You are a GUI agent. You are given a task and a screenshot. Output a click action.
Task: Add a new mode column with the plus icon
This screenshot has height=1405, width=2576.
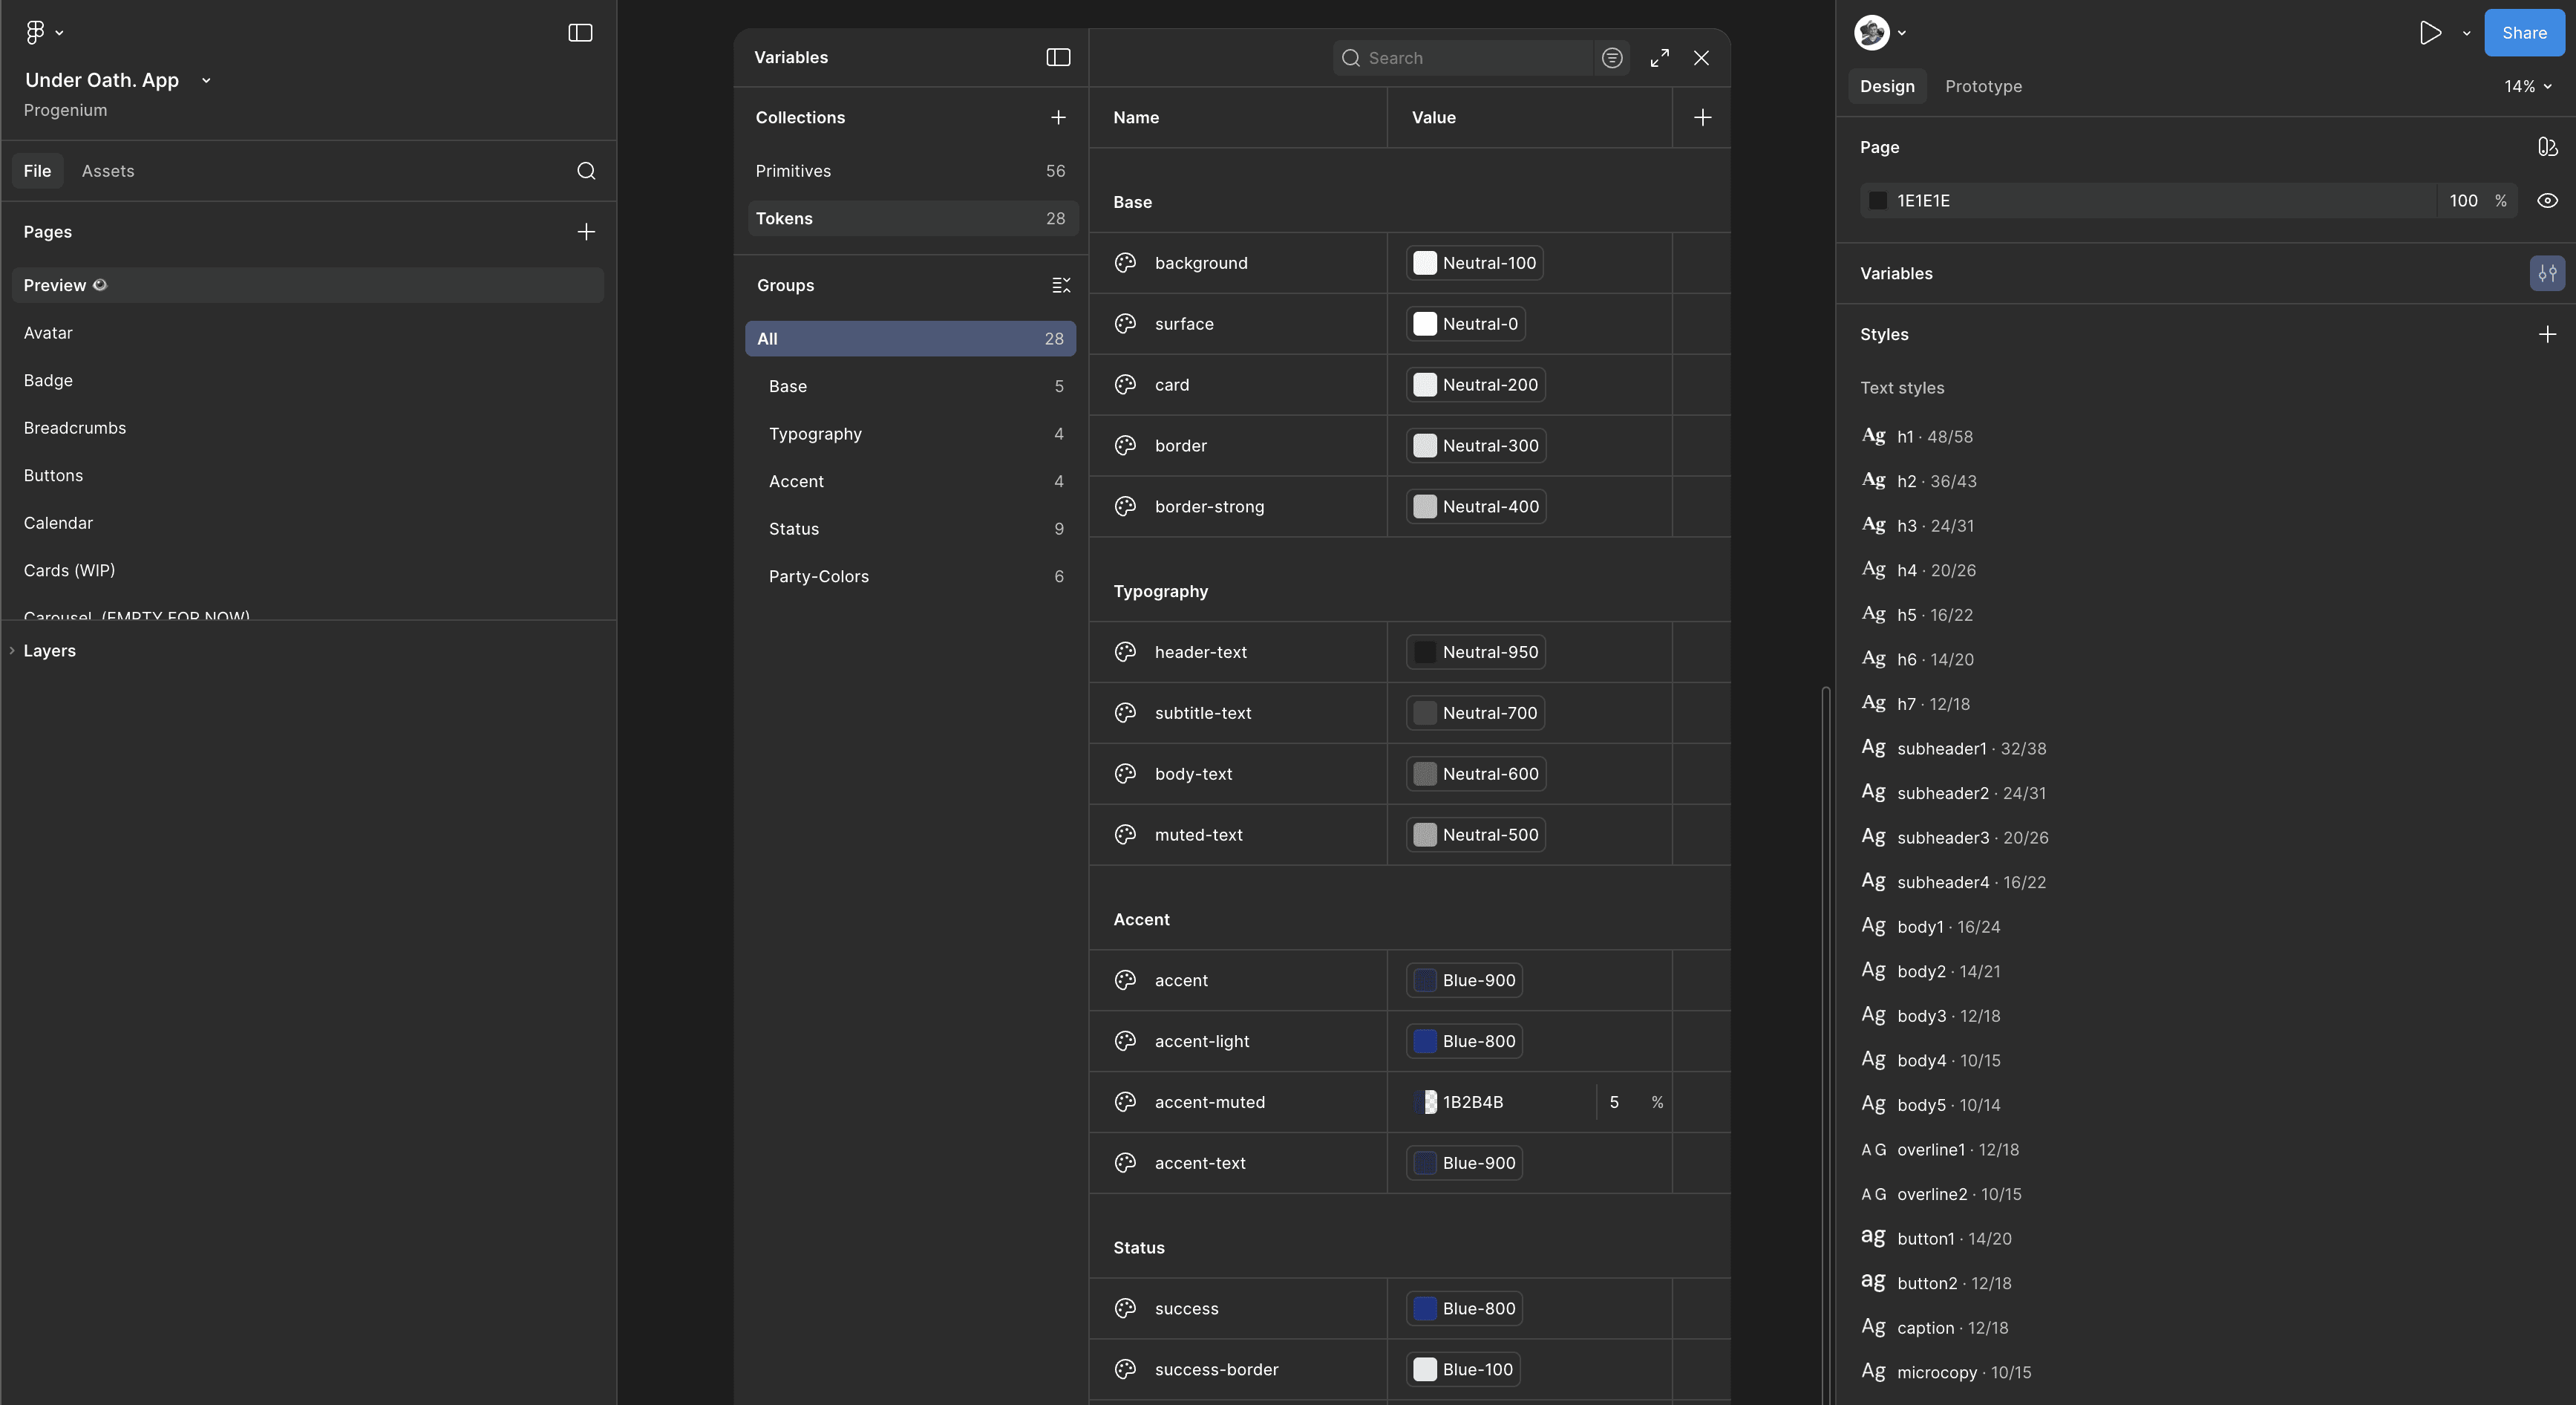pos(1702,118)
